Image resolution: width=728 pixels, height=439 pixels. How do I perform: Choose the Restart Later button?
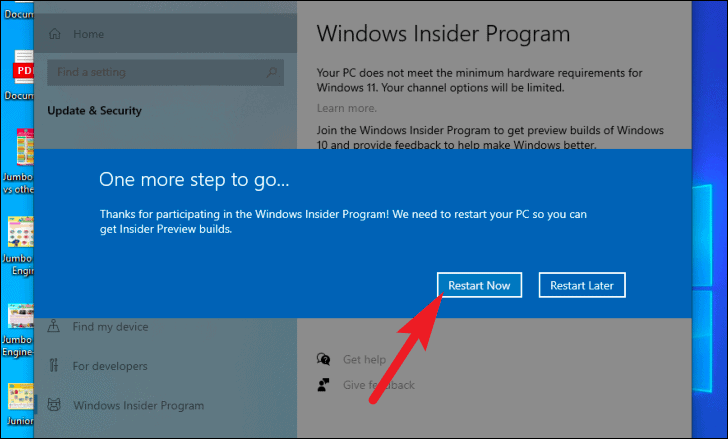point(582,285)
